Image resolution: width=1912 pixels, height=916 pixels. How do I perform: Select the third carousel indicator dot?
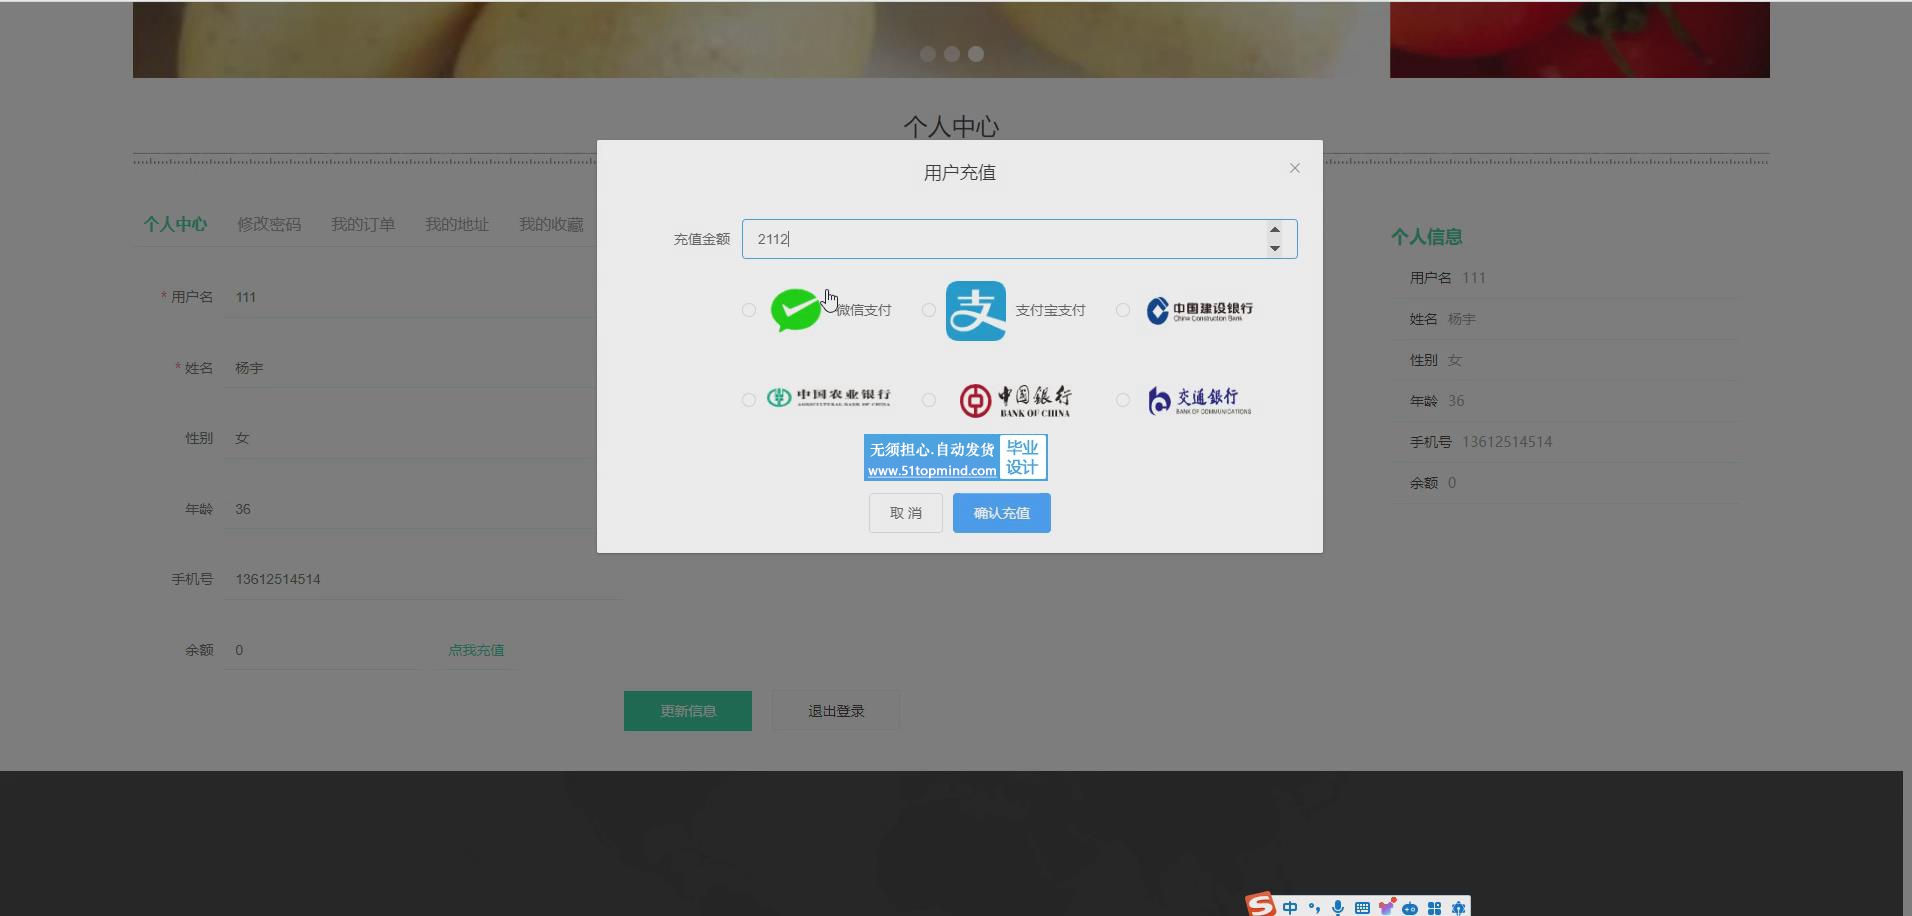click(976, 54)
